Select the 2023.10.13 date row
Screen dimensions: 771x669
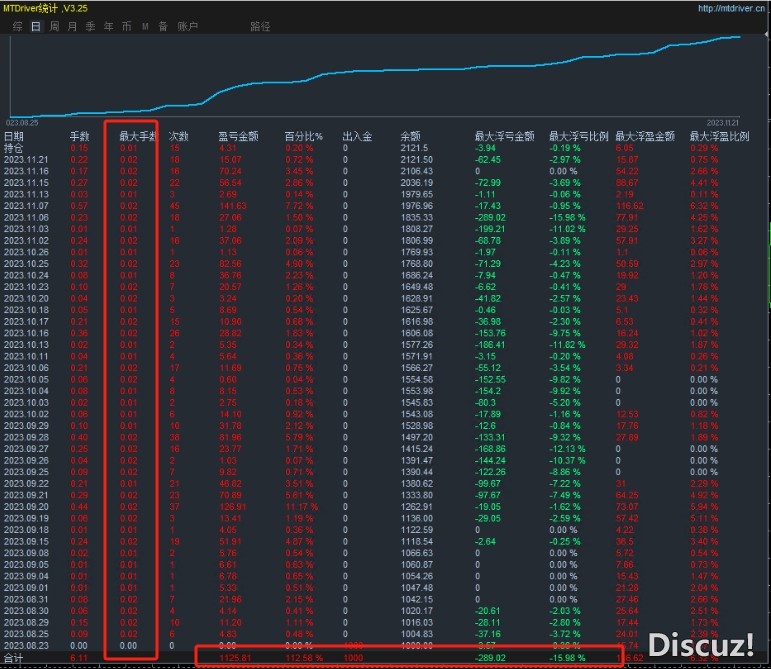click(26, 343)
